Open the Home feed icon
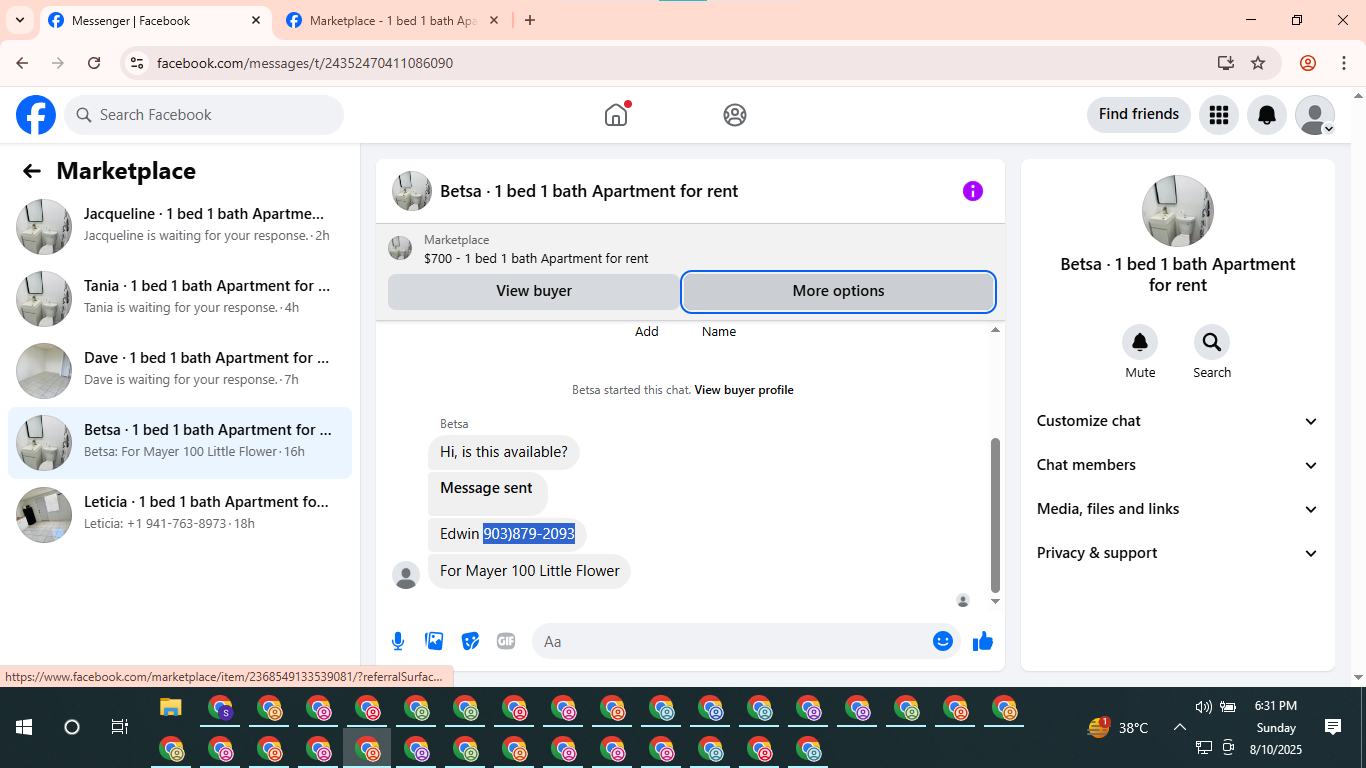Image resolution: width=1366 pixels, height=768 pixels. (616, 115)
